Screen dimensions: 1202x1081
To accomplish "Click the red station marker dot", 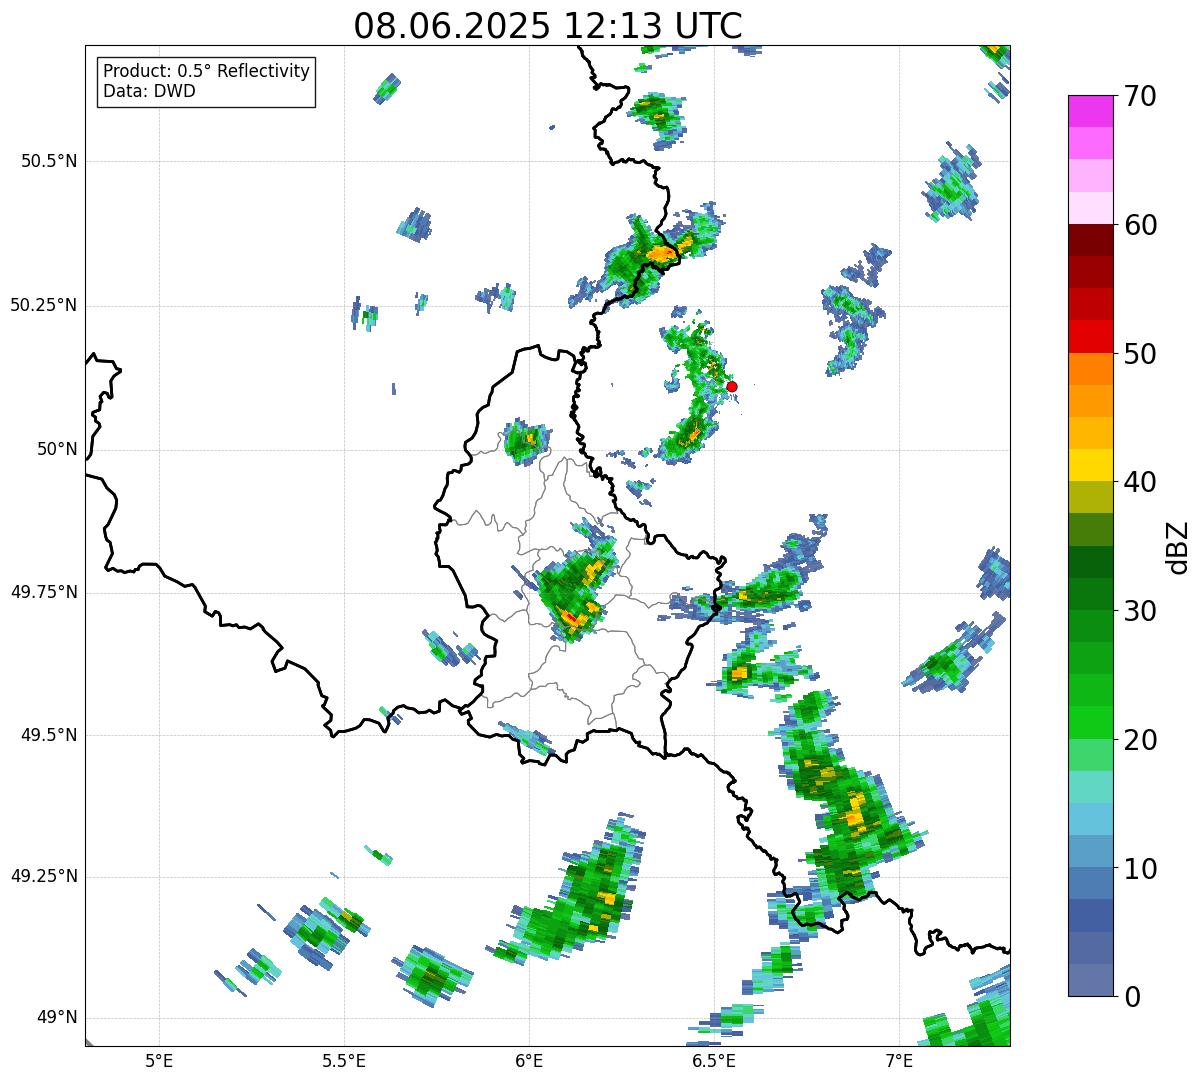I will [x=731, y=386].
